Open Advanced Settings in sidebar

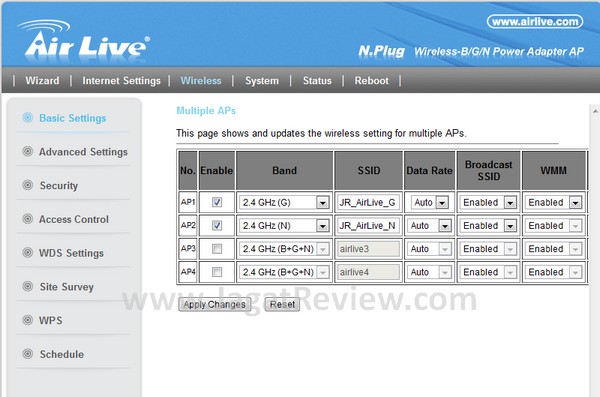[x=83, y=152]
